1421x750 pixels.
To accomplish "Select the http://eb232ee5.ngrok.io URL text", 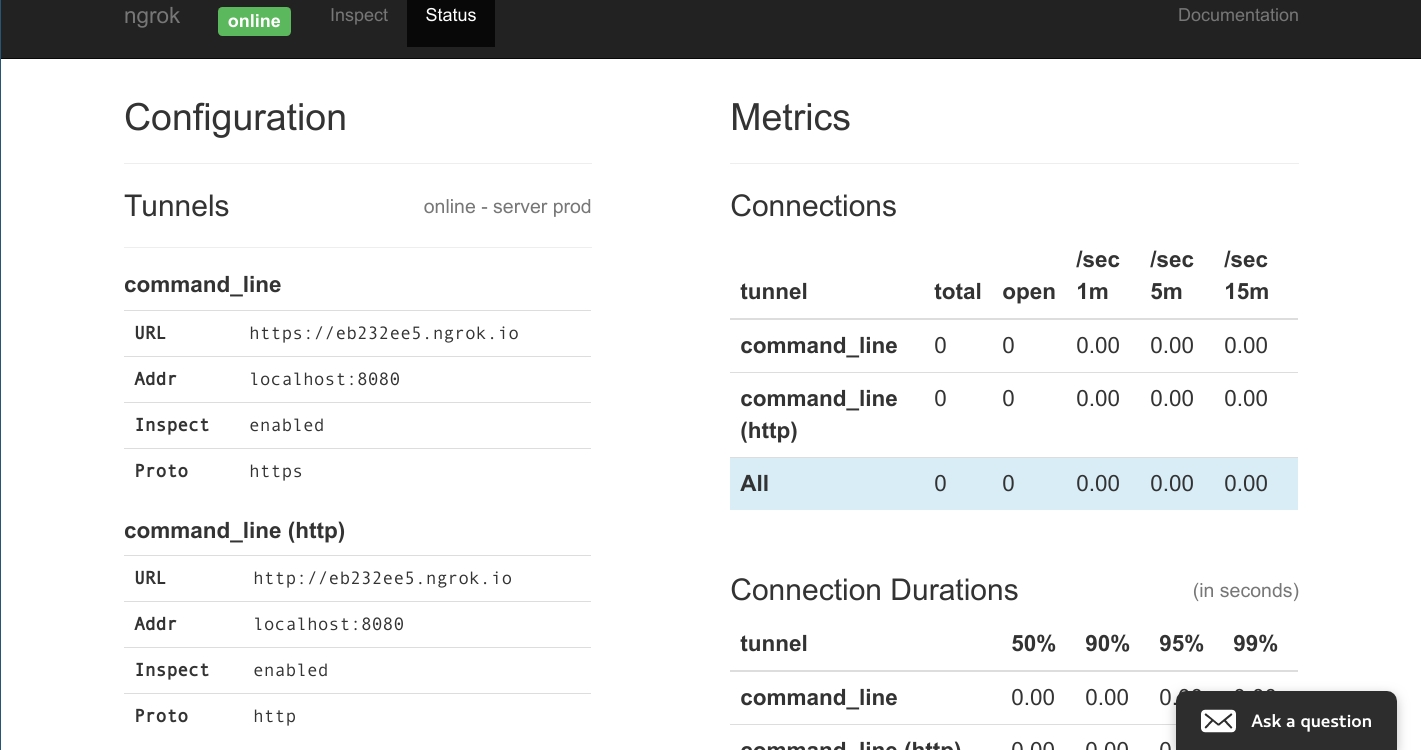I will tap(383, 578).
